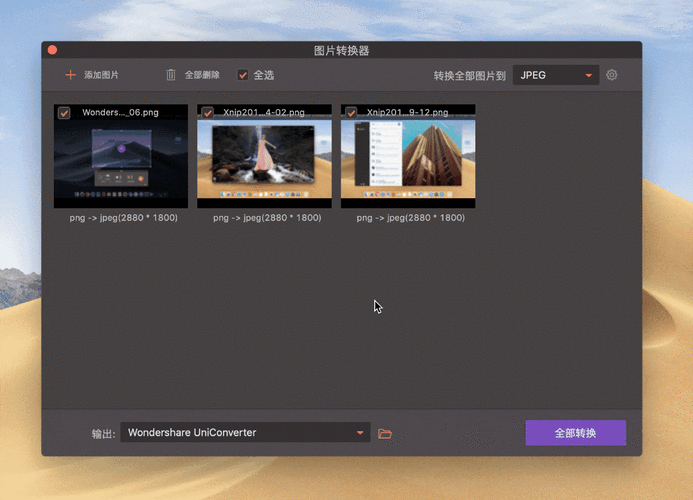Click the trash can delete-all icon

pos(171,75)
